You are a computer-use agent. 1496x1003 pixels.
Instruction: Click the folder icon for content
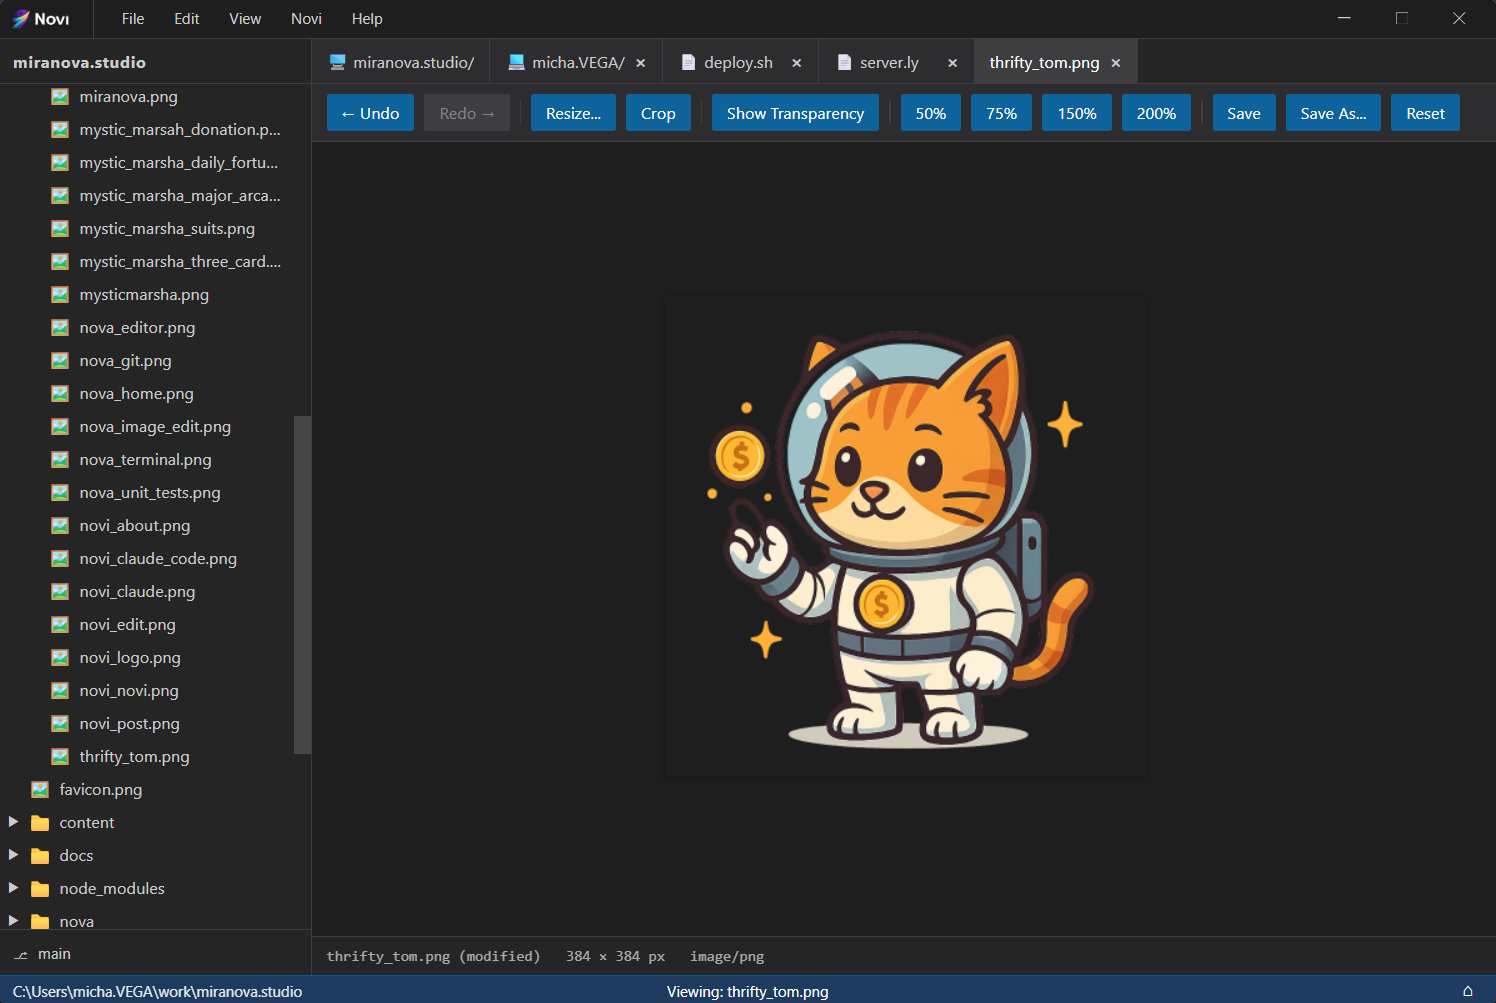[x=39, y=822]
